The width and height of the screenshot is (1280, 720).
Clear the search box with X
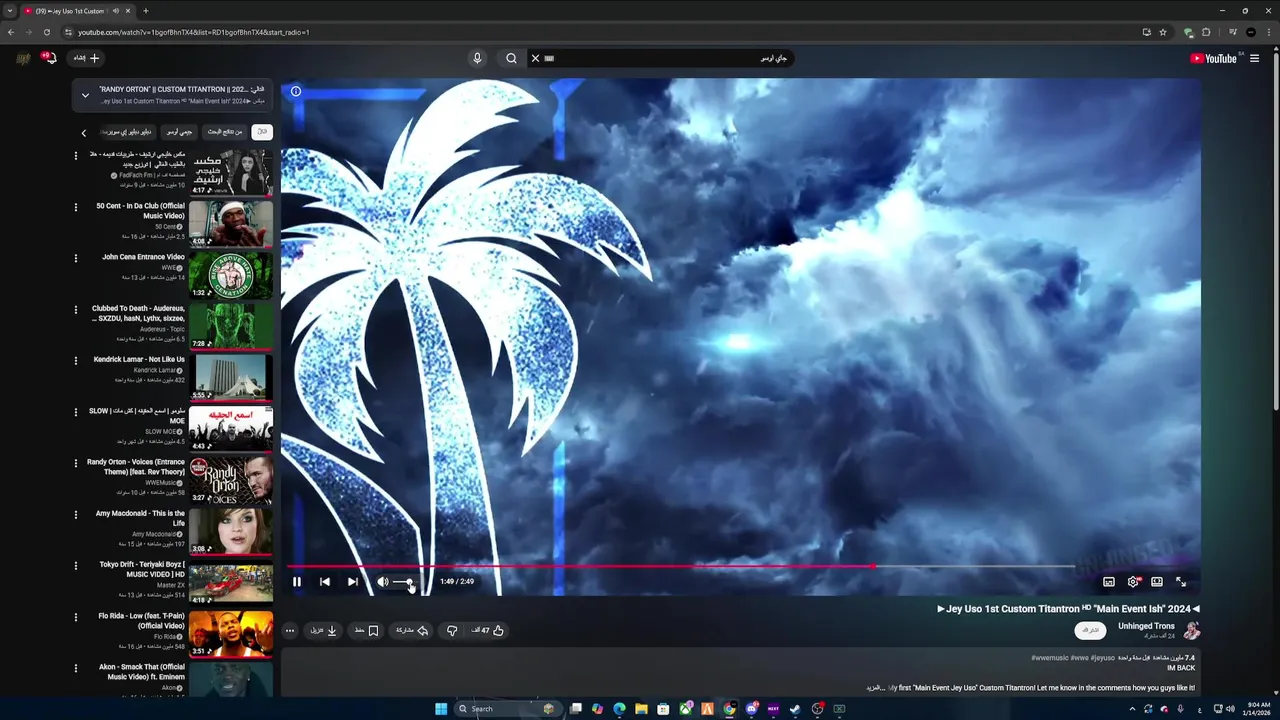(x=535, y=58)
